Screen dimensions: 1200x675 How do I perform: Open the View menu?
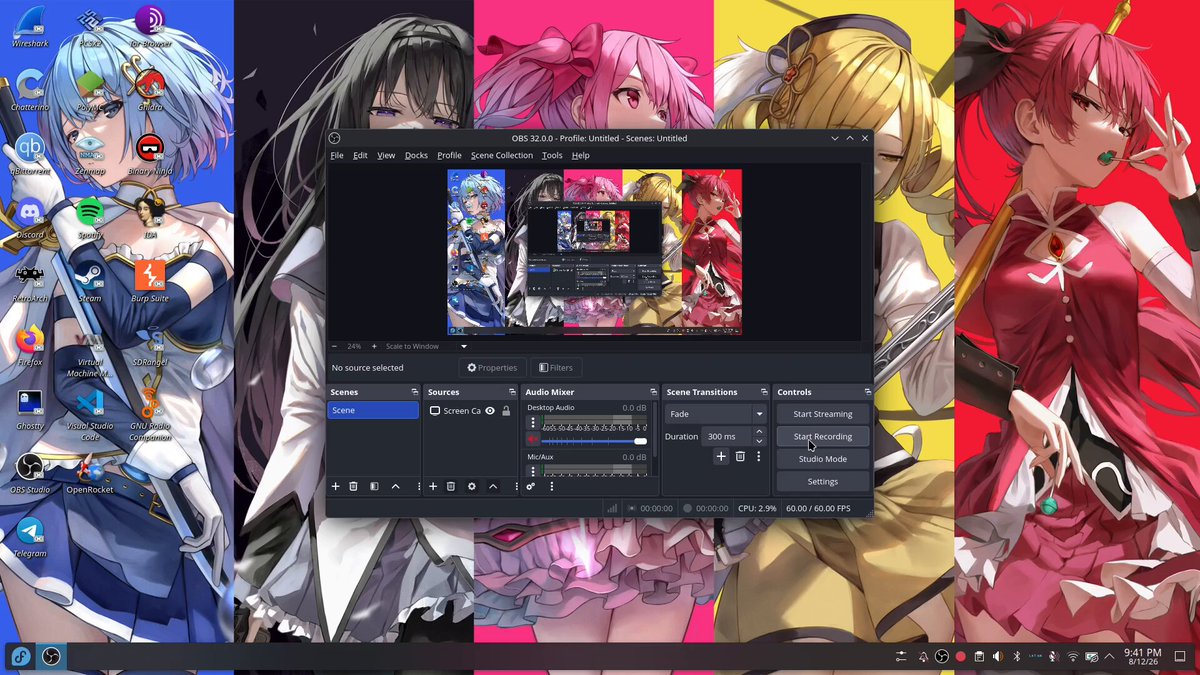pyautogui.click(x=386, y=155)
